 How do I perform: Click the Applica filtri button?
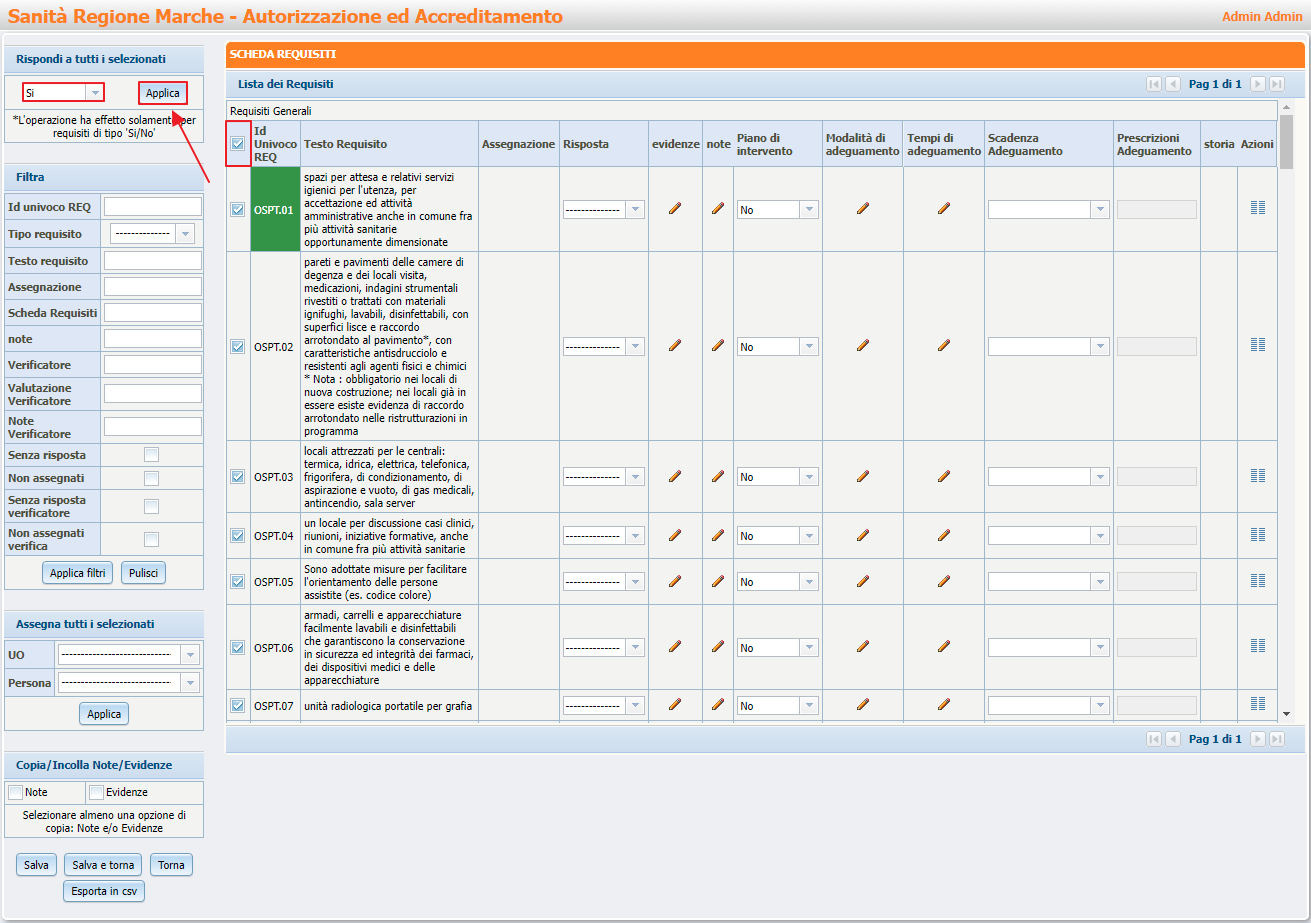click(78, 573)
